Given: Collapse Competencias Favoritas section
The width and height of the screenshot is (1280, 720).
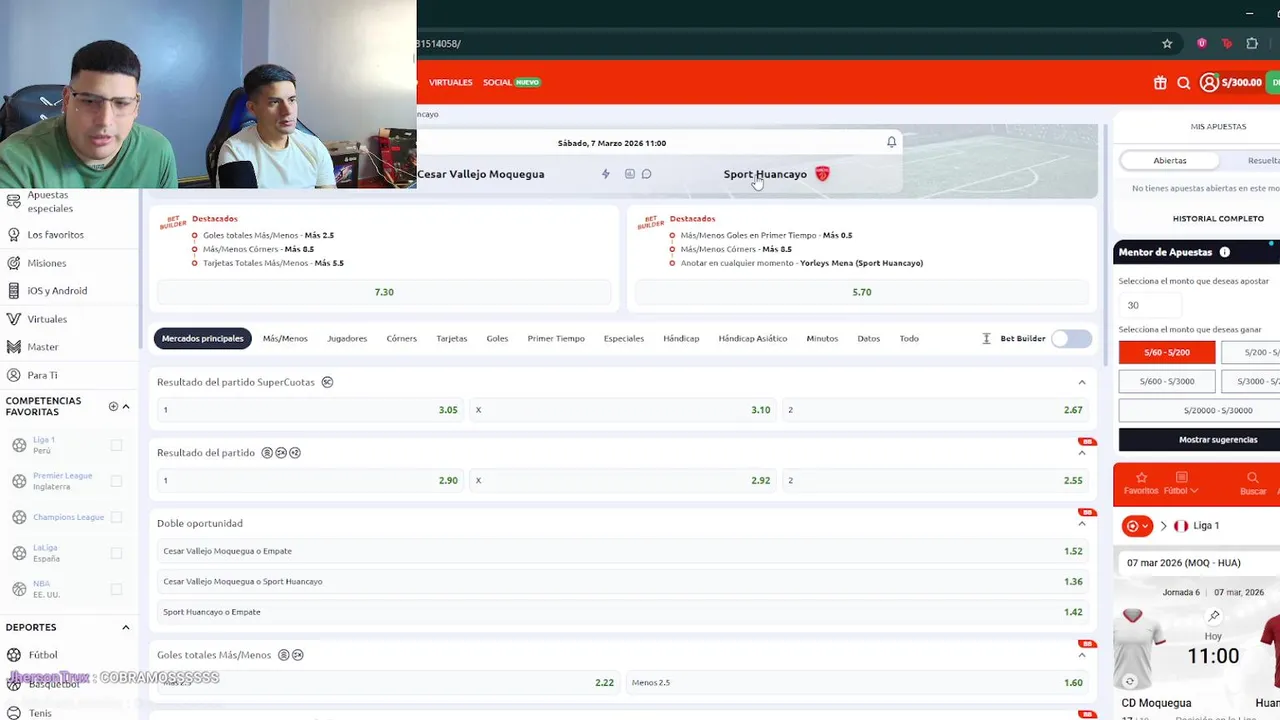Looking at the screenshot, I should point(126,406).
